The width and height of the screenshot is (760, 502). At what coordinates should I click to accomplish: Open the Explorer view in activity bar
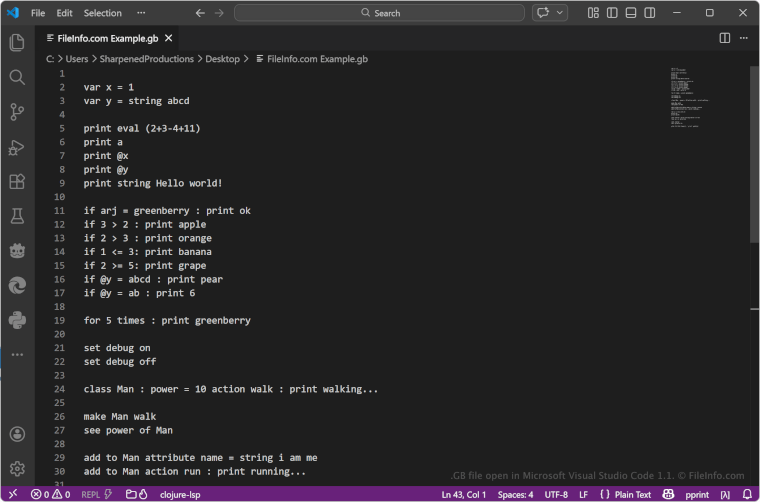tap(17, 43)
